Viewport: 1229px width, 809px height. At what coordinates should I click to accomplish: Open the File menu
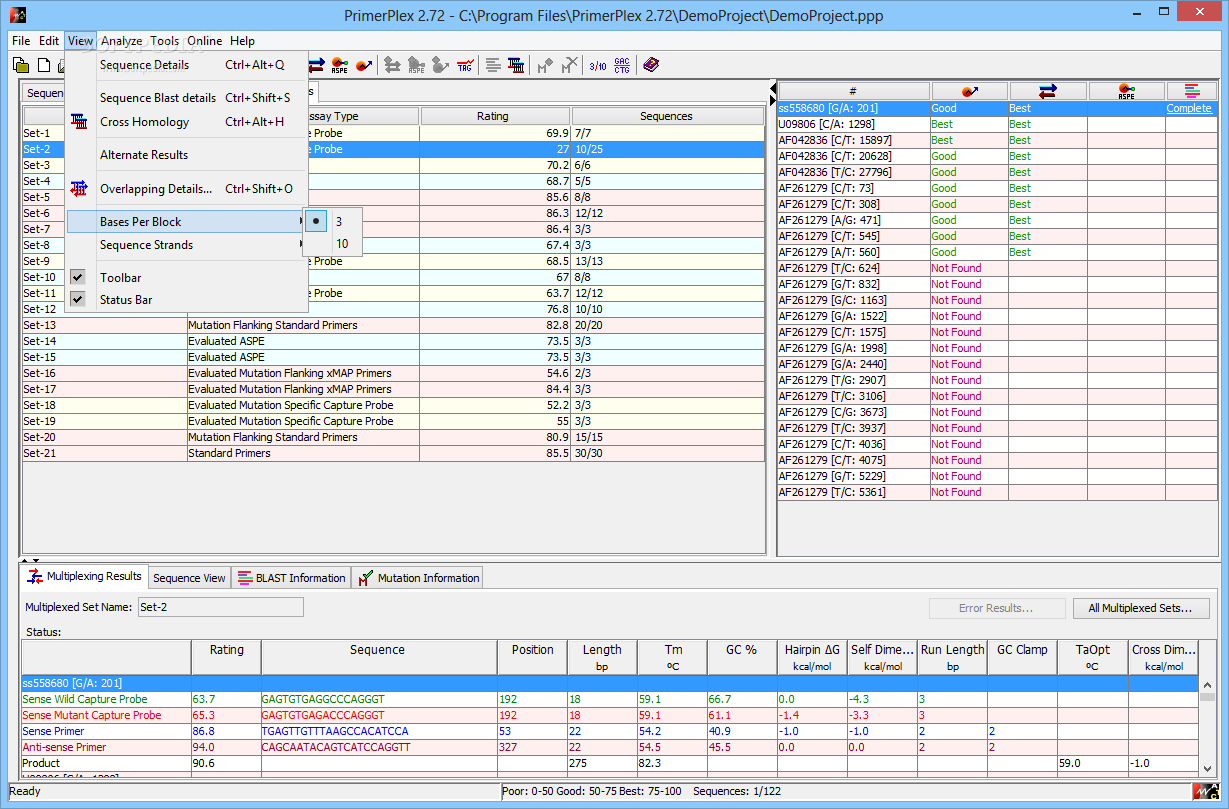pyautogui.click(x=21, y=41)
